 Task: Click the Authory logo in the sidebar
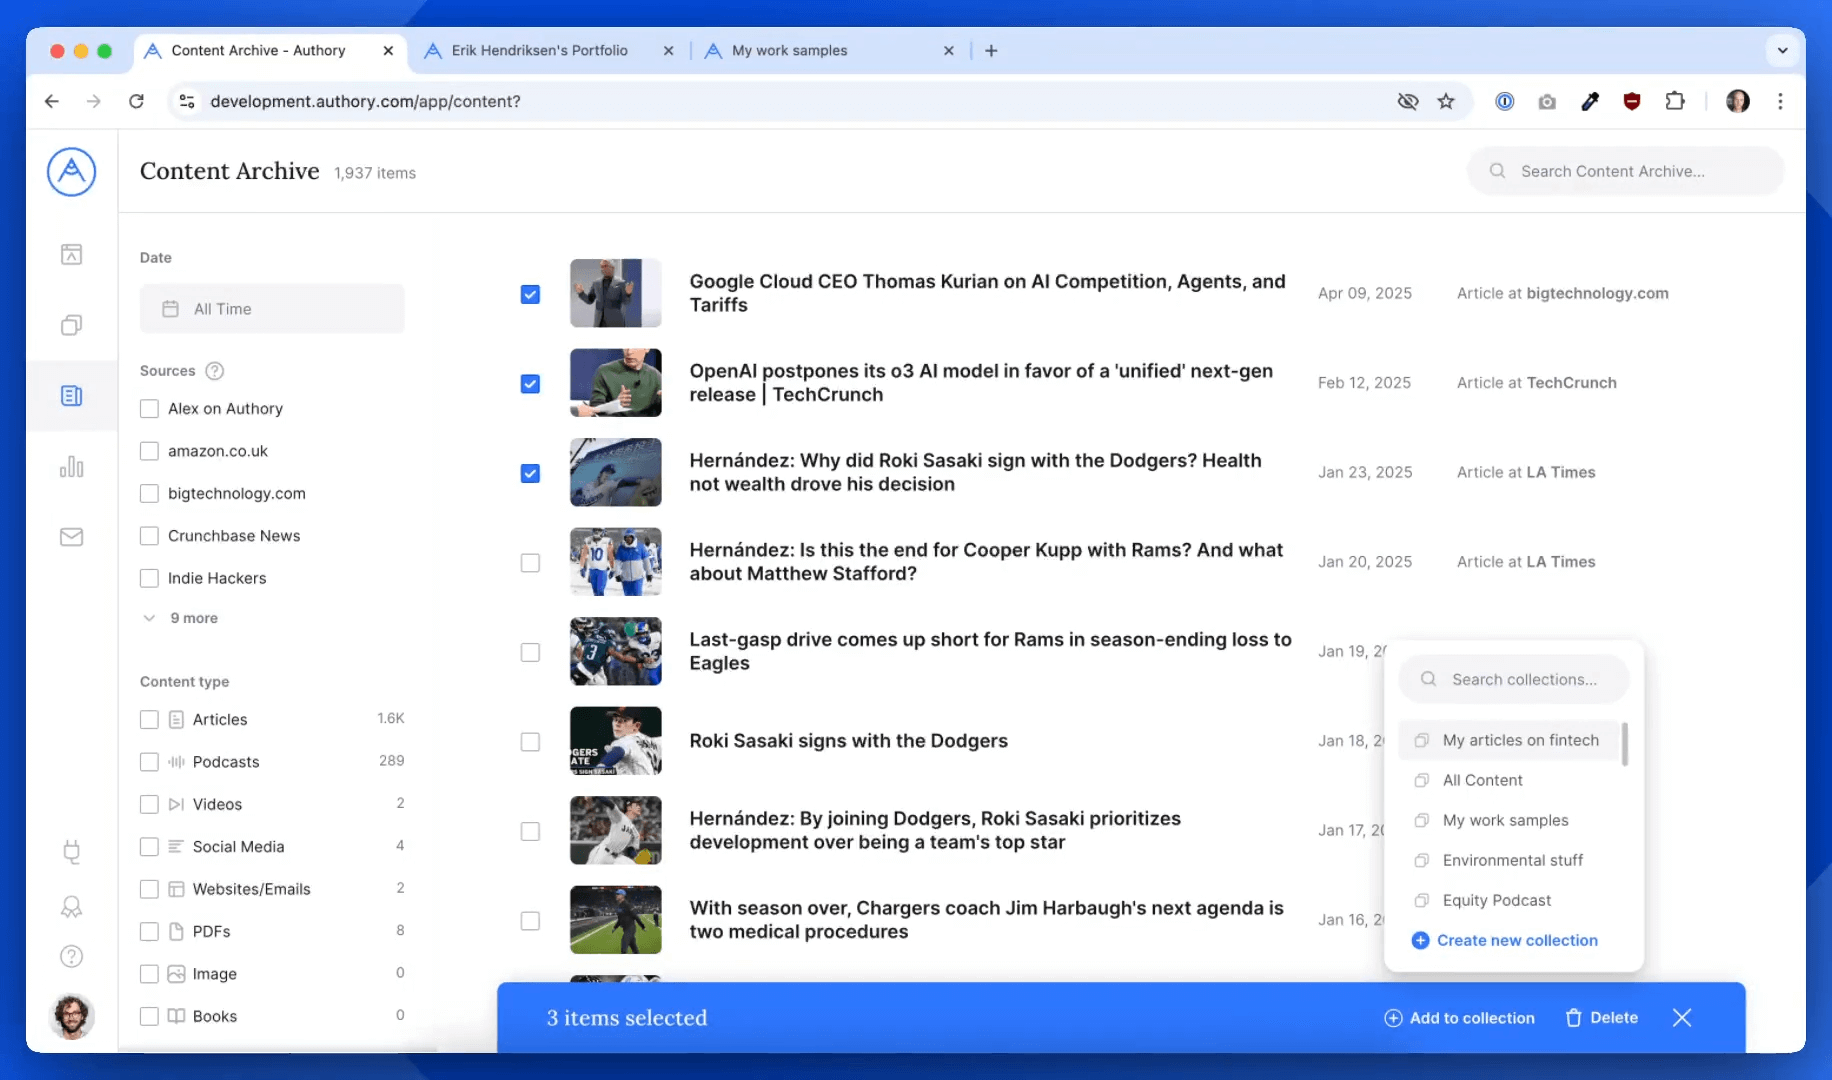pos(71,172)
